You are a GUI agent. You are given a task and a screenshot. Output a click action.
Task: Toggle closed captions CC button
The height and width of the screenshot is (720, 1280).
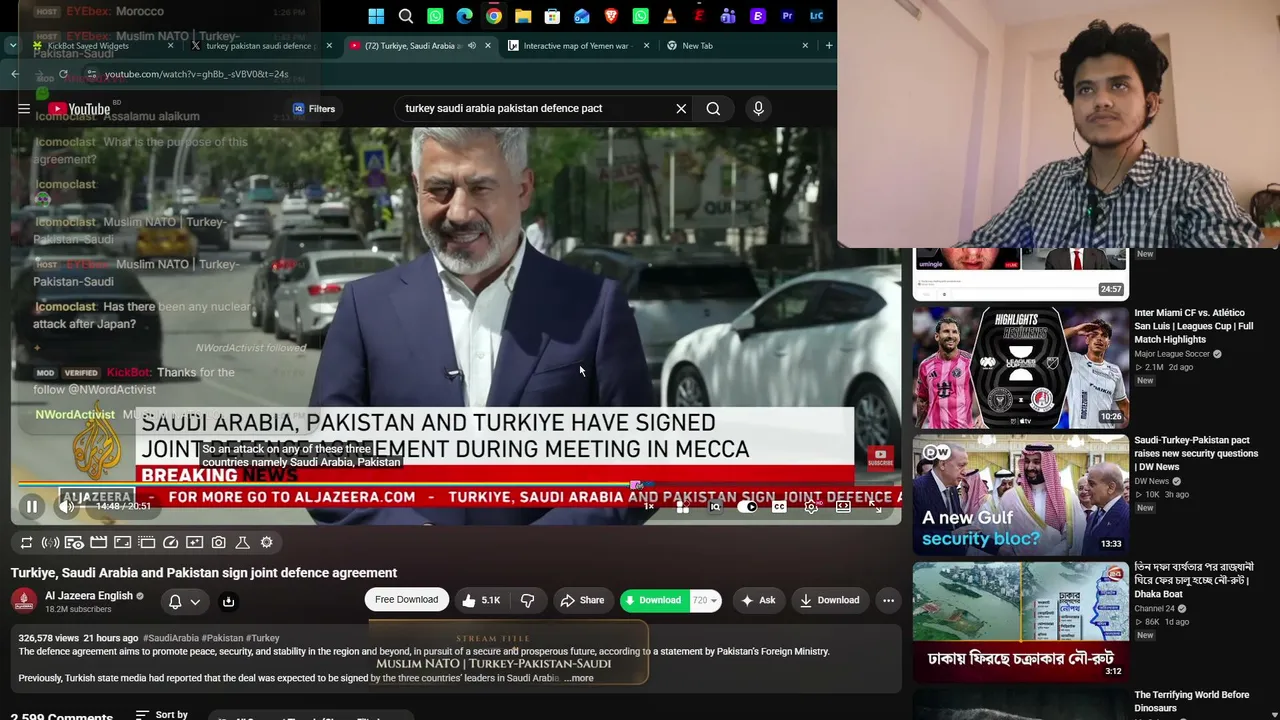pyautogui.click(x=779, y=507)
